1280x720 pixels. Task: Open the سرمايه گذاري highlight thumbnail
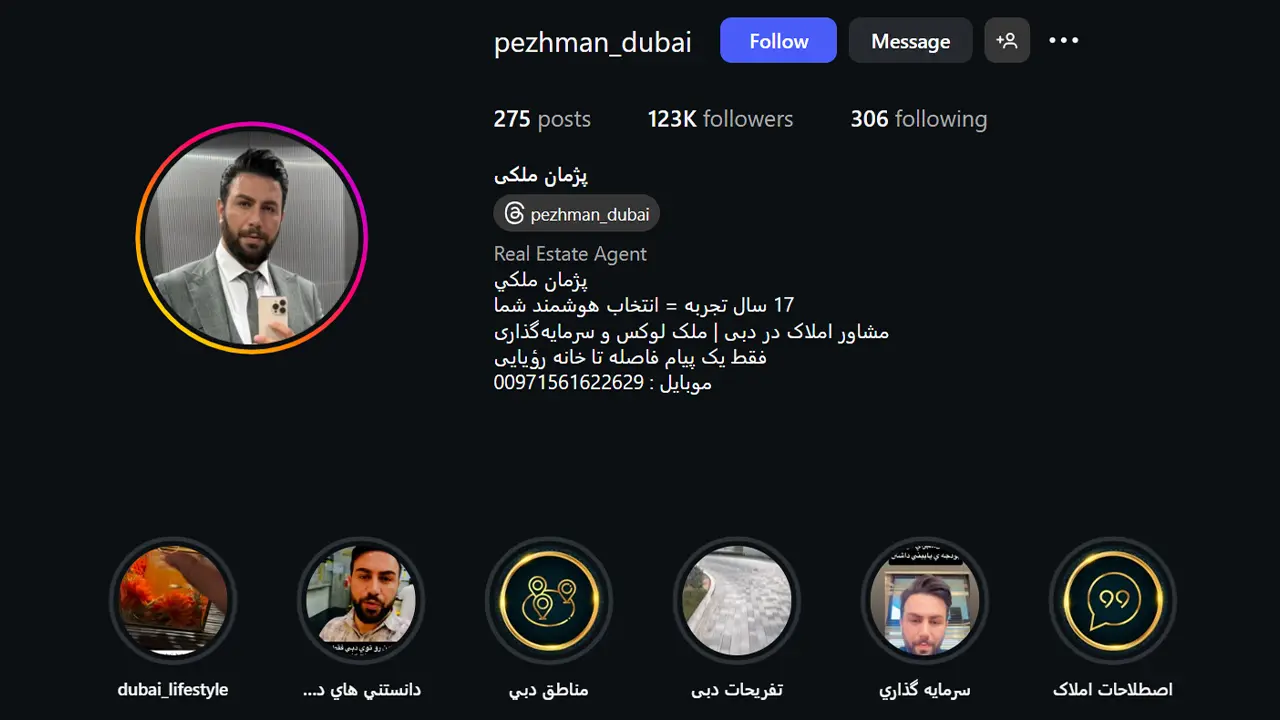(x=925, y=601)
